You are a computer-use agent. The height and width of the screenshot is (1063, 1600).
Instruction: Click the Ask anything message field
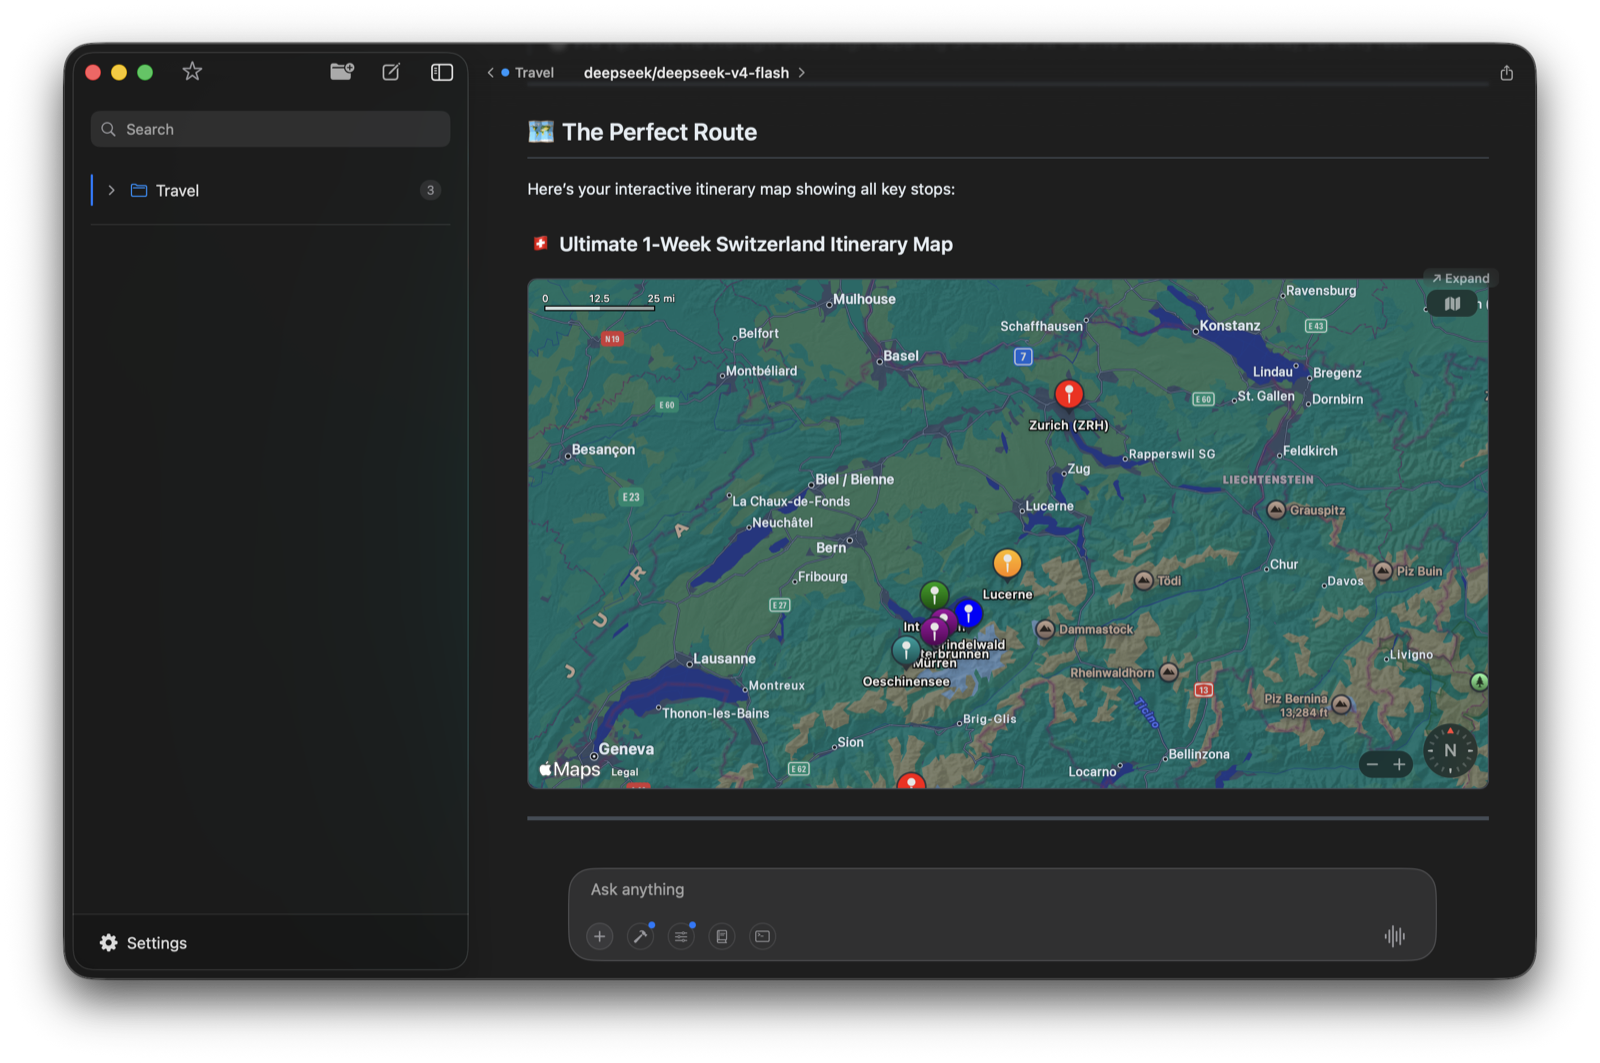tap(1002, 889)
